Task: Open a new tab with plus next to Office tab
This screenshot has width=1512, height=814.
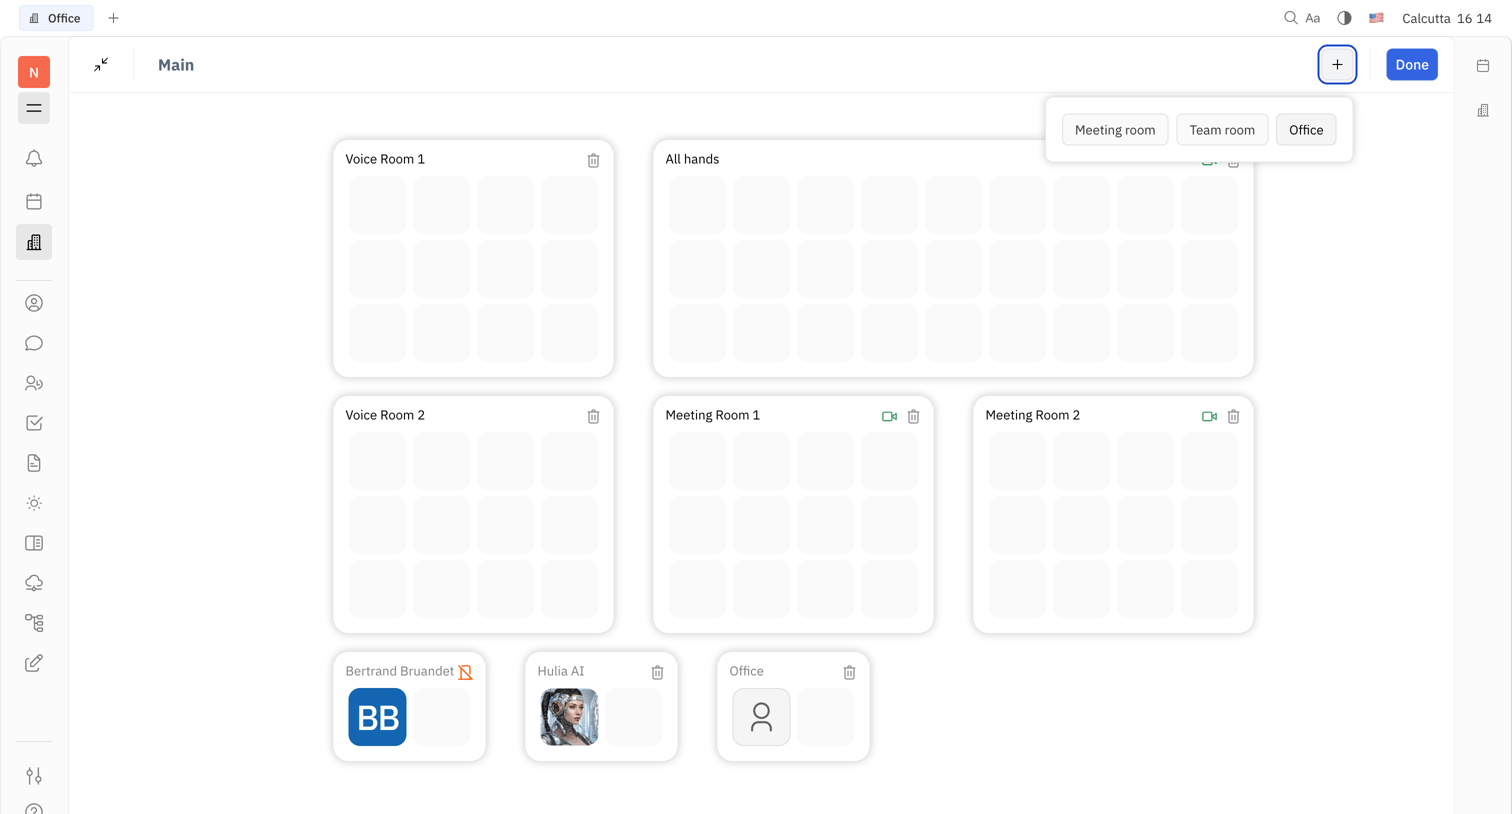Action: 113,18
